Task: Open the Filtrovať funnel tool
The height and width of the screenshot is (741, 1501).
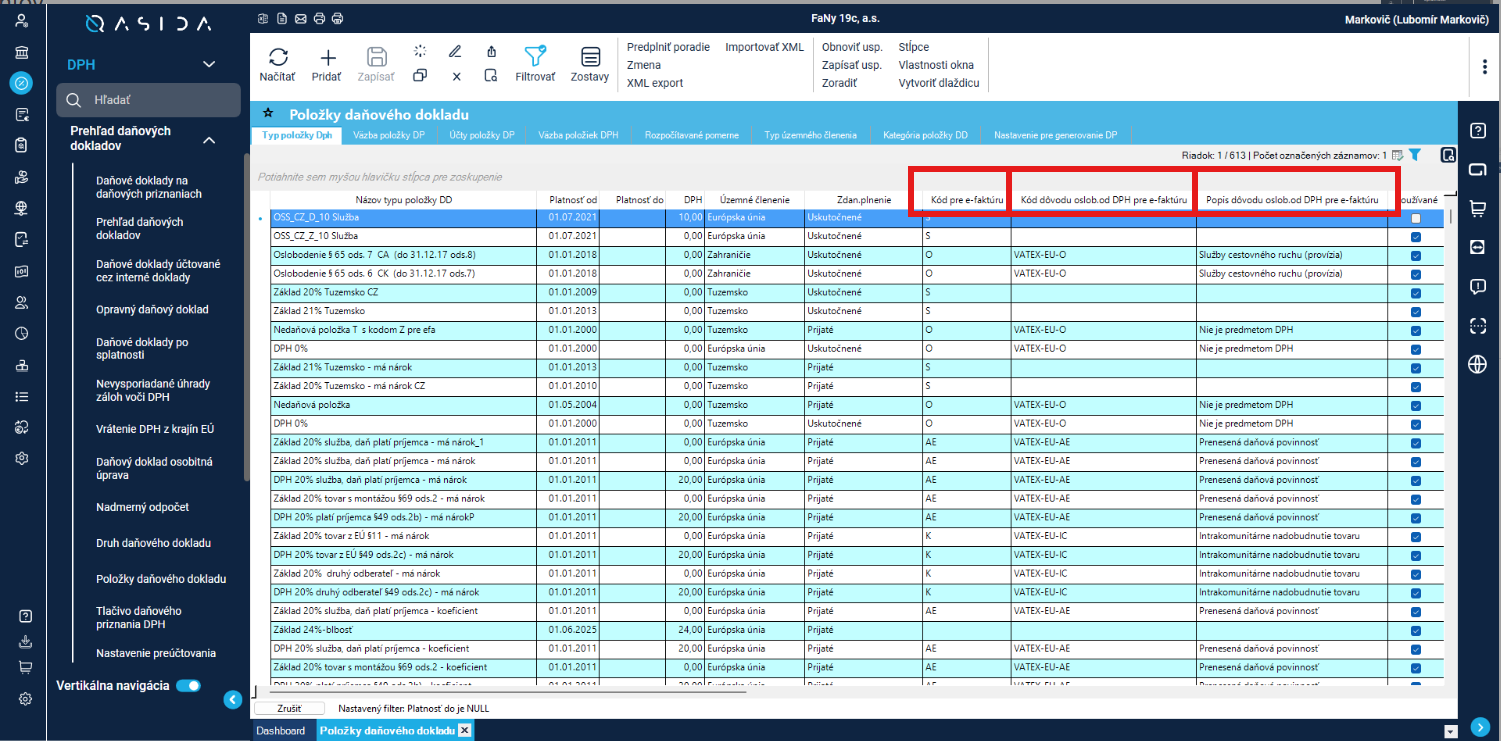Action: (x=535, y=56)
